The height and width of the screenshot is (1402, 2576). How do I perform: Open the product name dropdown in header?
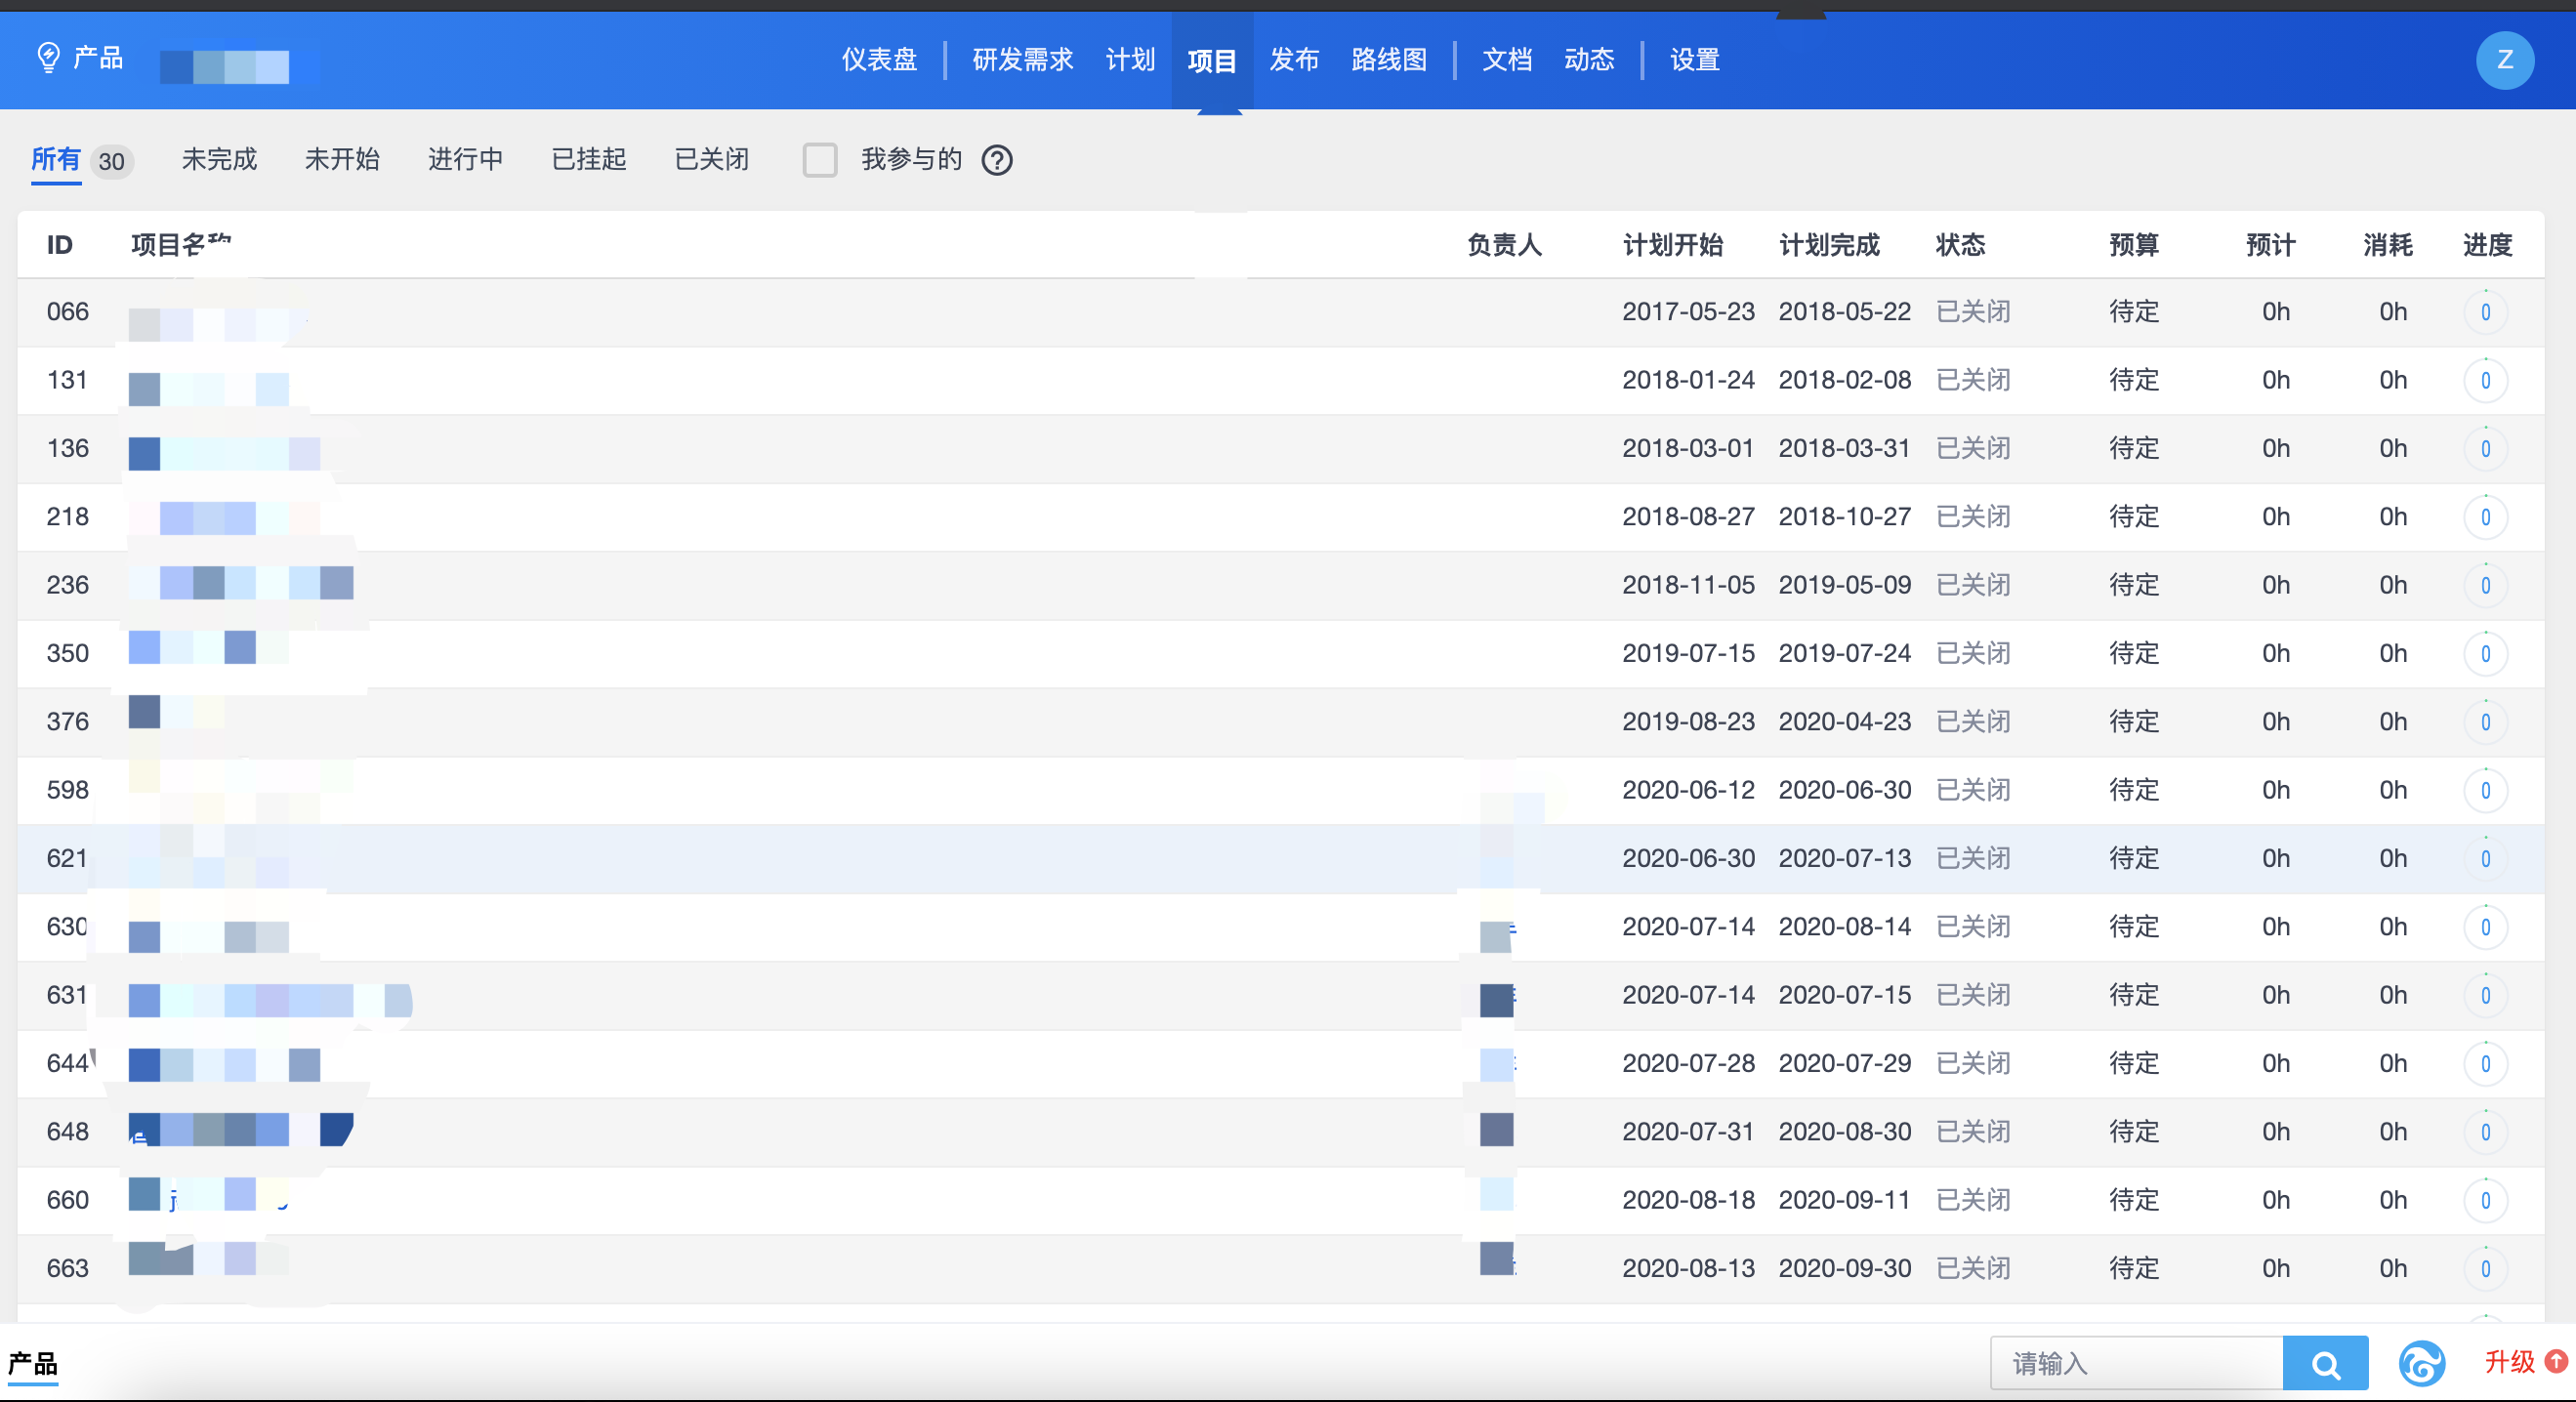pos(226,66)
